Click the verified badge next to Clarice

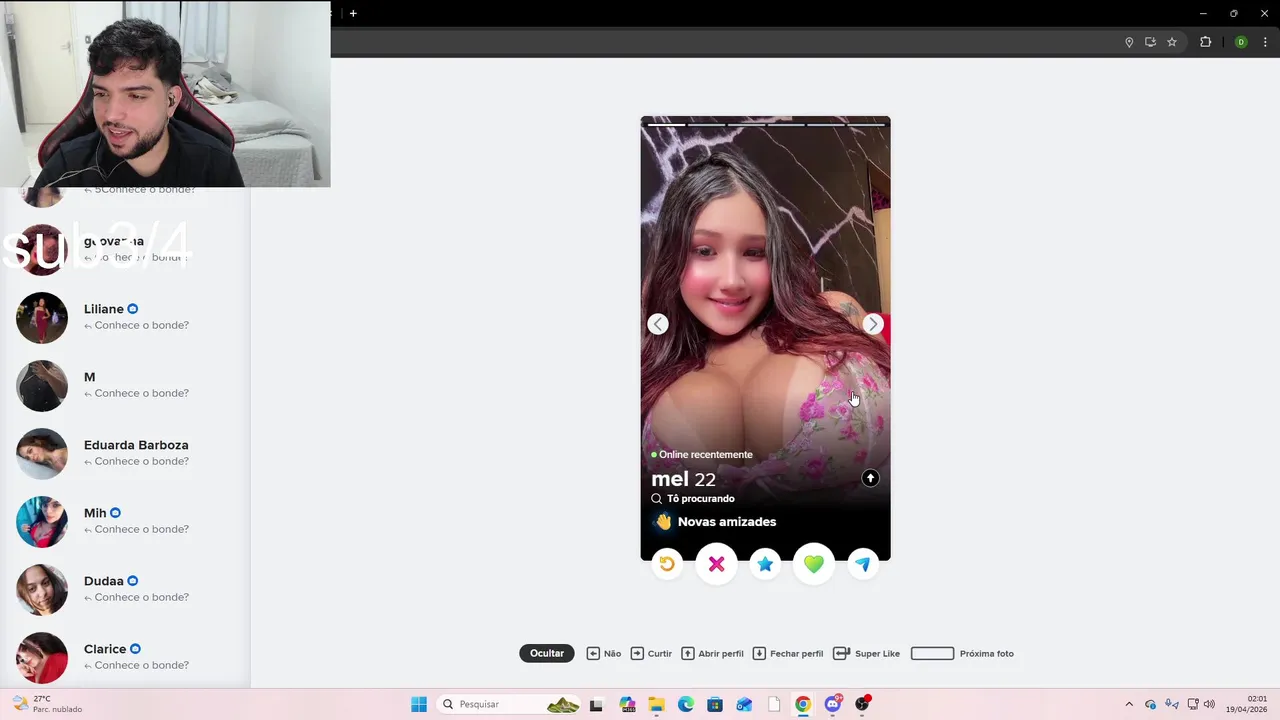pyautogui.click(x=135, y=649)
